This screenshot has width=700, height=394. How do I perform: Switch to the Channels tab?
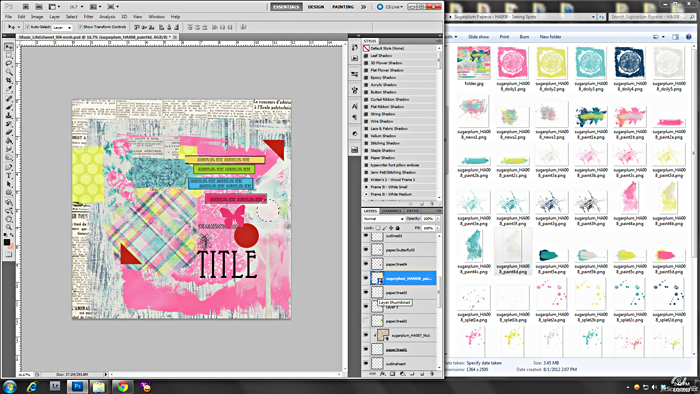392,211
